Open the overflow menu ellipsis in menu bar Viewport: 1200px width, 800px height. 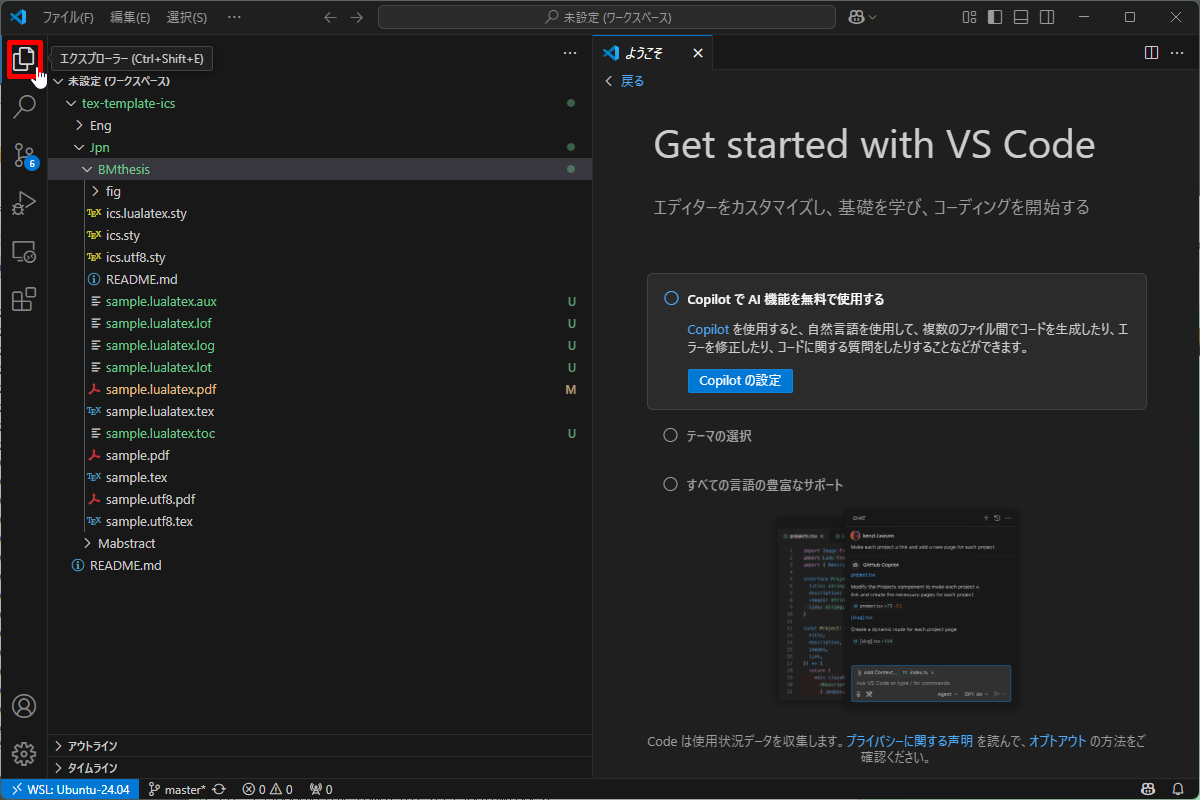pos(234,17)
